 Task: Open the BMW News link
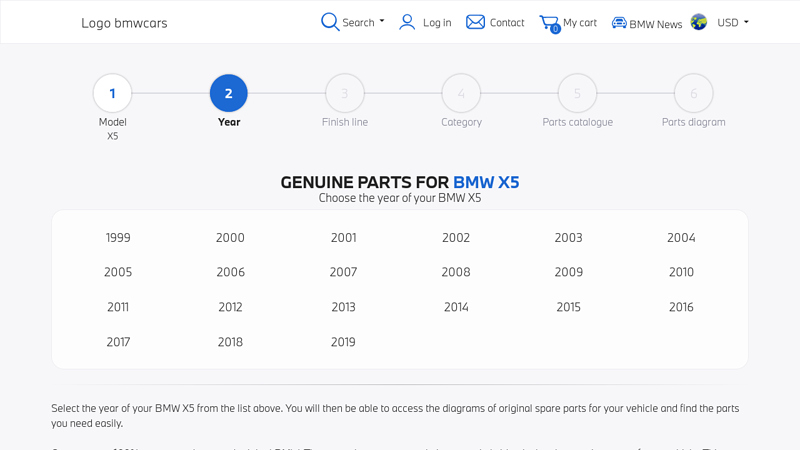(x=655, y=24)
